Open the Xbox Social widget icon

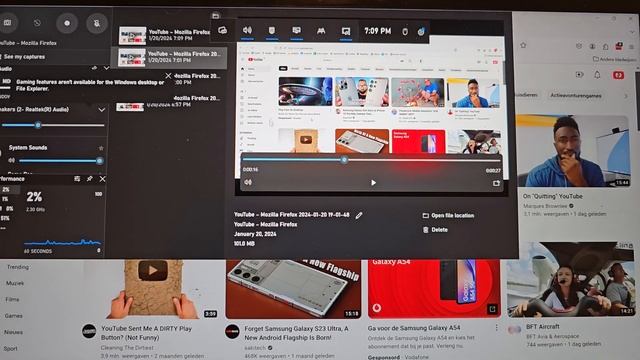pyautogui.click(x=321, y=31)
